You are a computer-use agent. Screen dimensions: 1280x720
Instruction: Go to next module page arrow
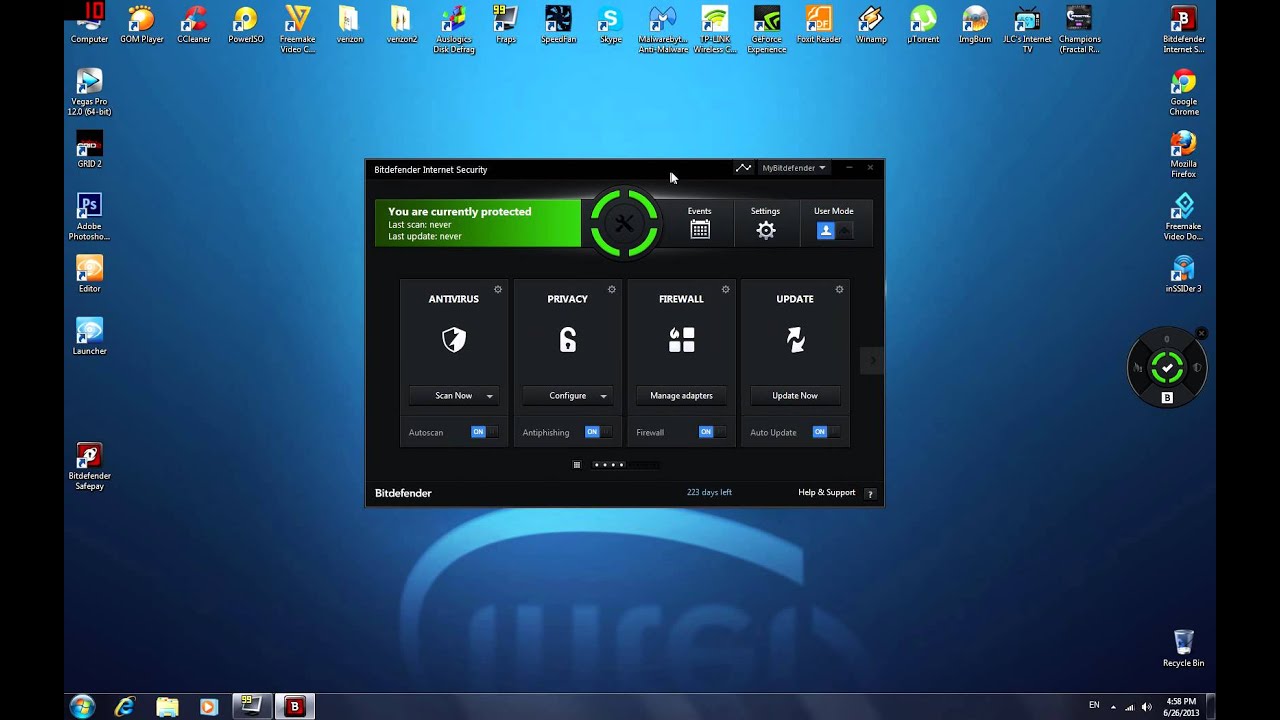coord(872,360)
